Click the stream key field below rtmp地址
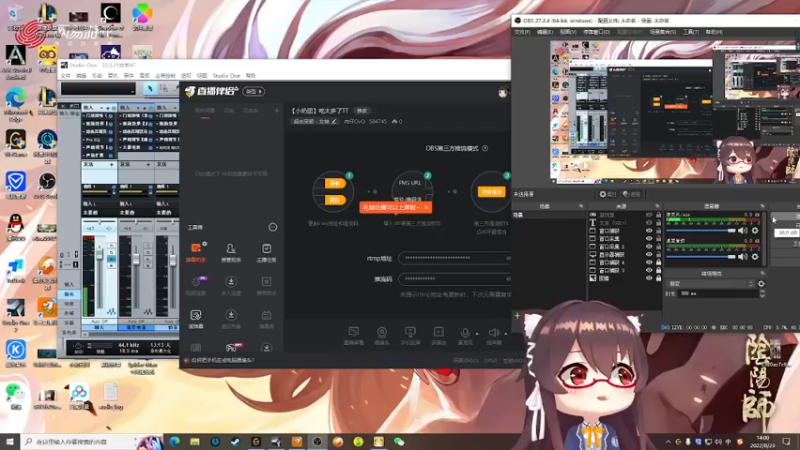 pyautogui.click(x=455, y=279)
